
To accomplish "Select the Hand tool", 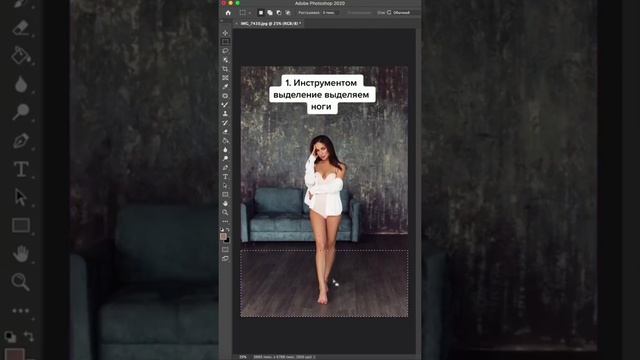I will click(225, 204).
